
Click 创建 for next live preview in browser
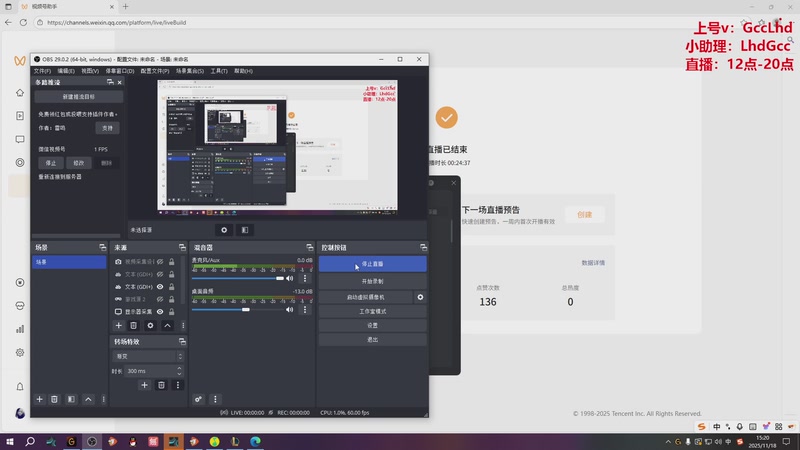[x=584, y=215]
